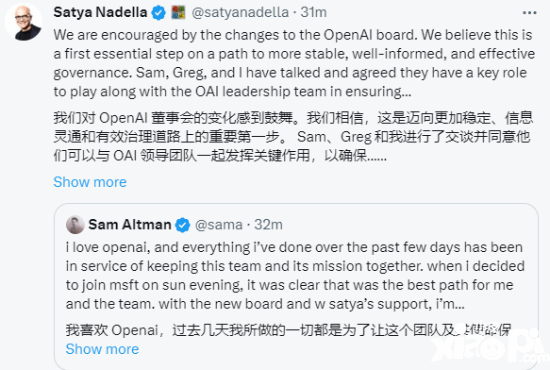The width and height of the screenshot is (550, 370).
Task: Click 'i love openai' line in quoted tweet
Action: (x=294, y=248)
